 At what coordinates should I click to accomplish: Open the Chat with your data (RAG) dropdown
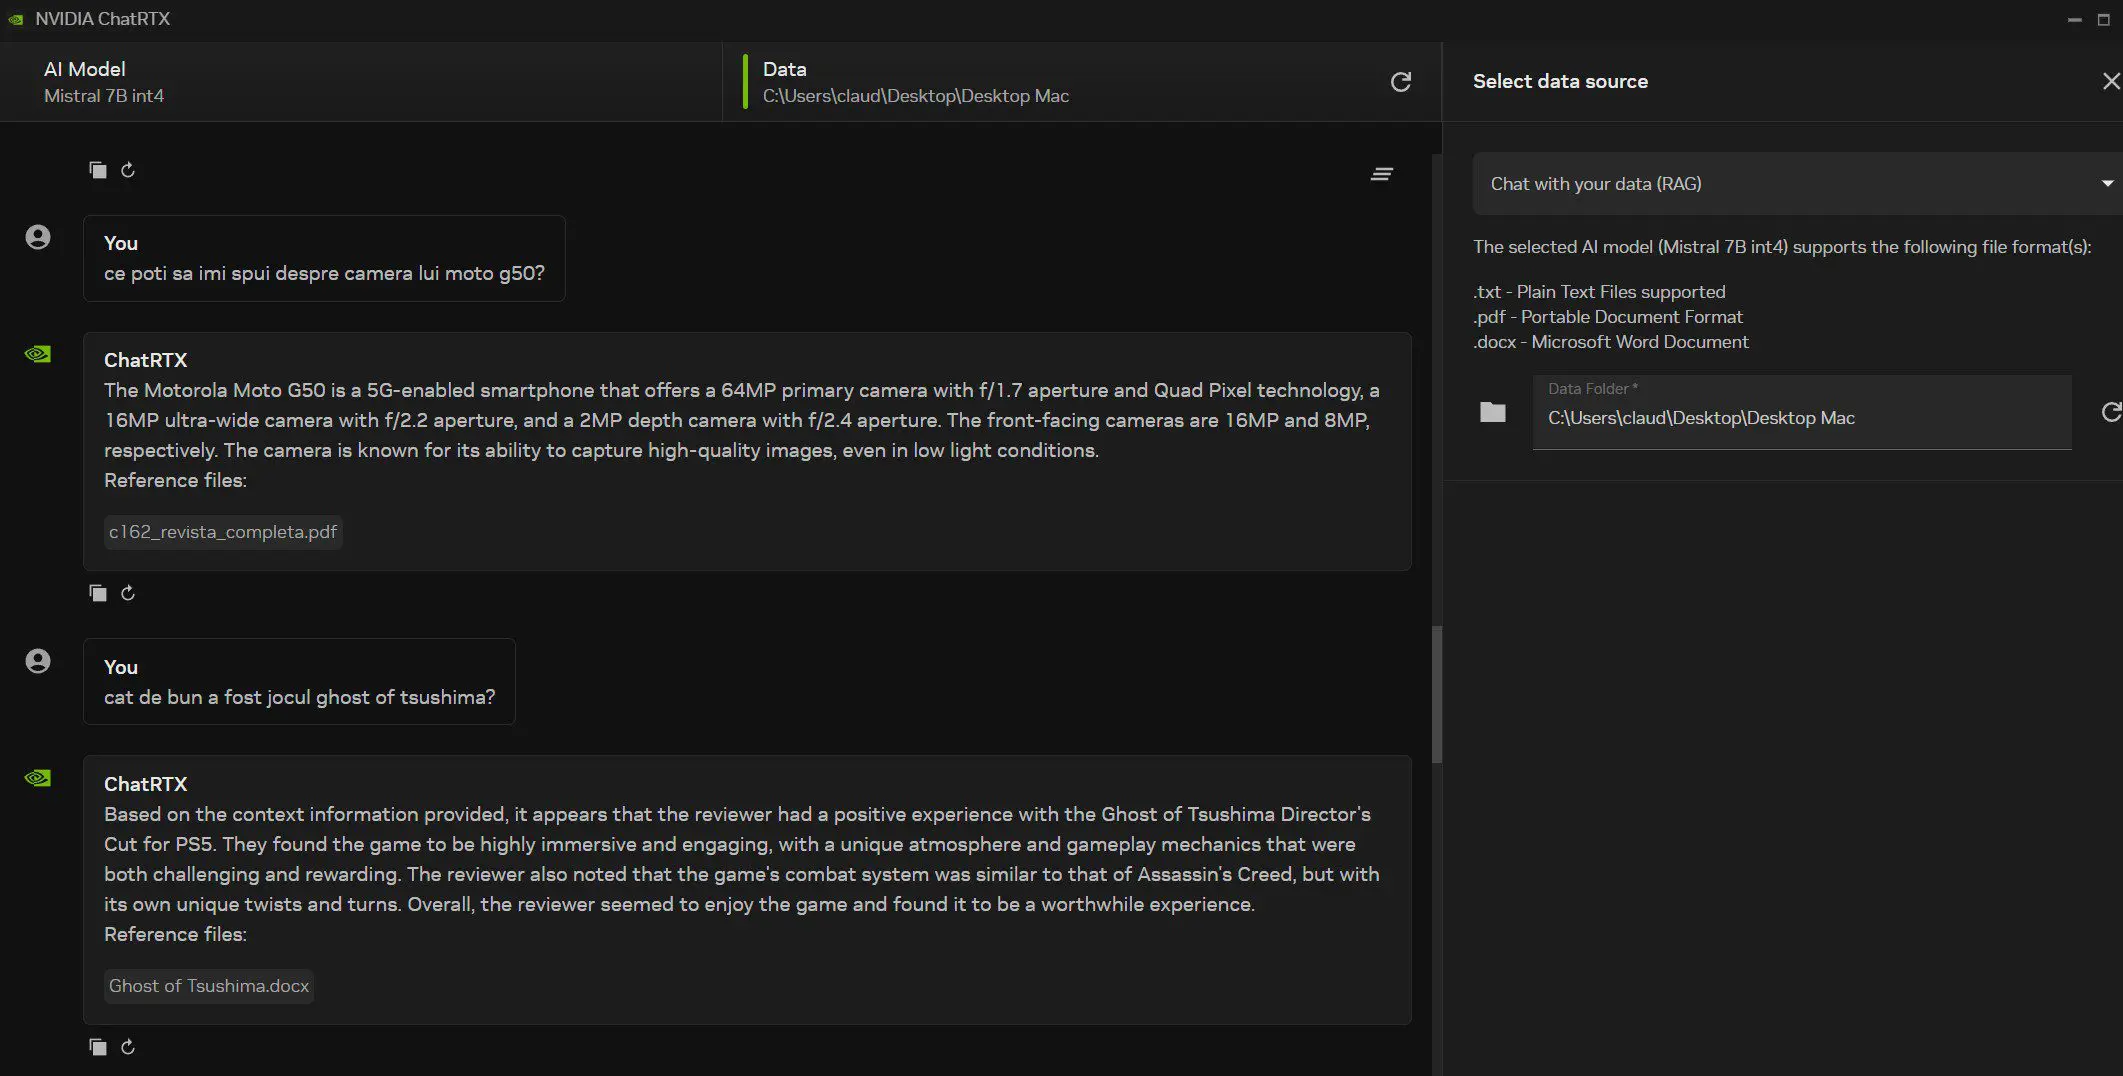tap(1797, 184)
